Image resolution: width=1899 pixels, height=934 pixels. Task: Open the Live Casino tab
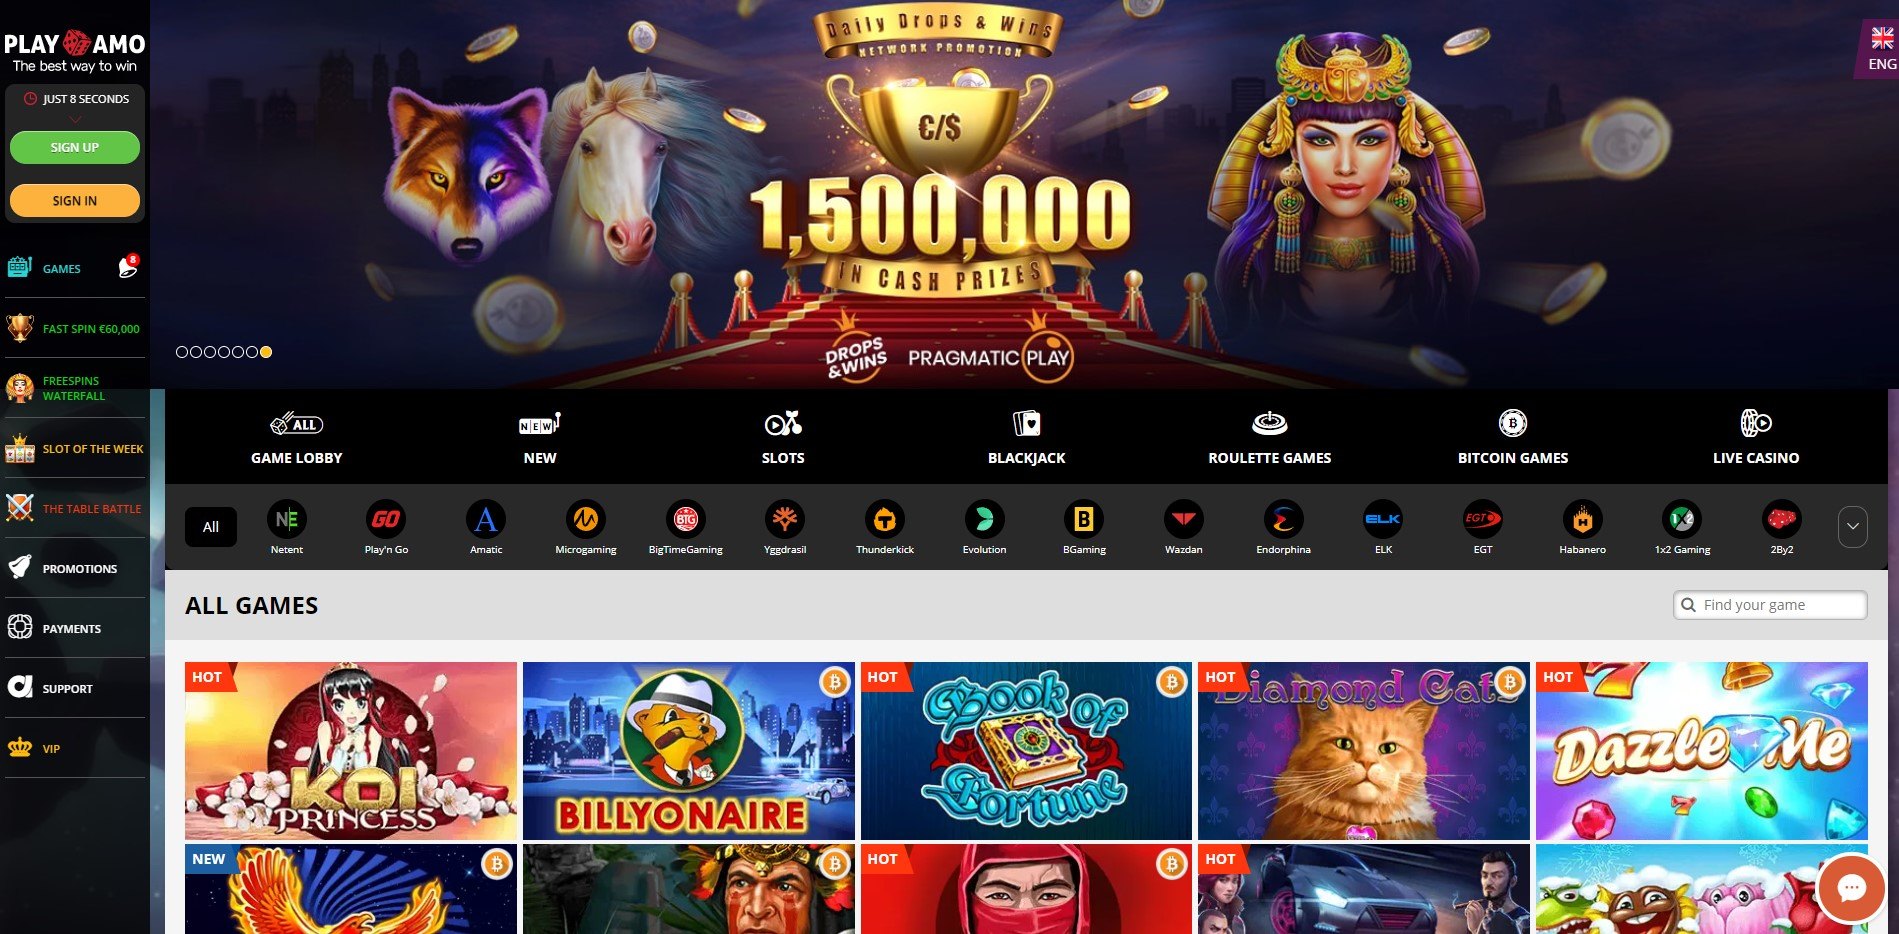click(x=1755, y=437)
